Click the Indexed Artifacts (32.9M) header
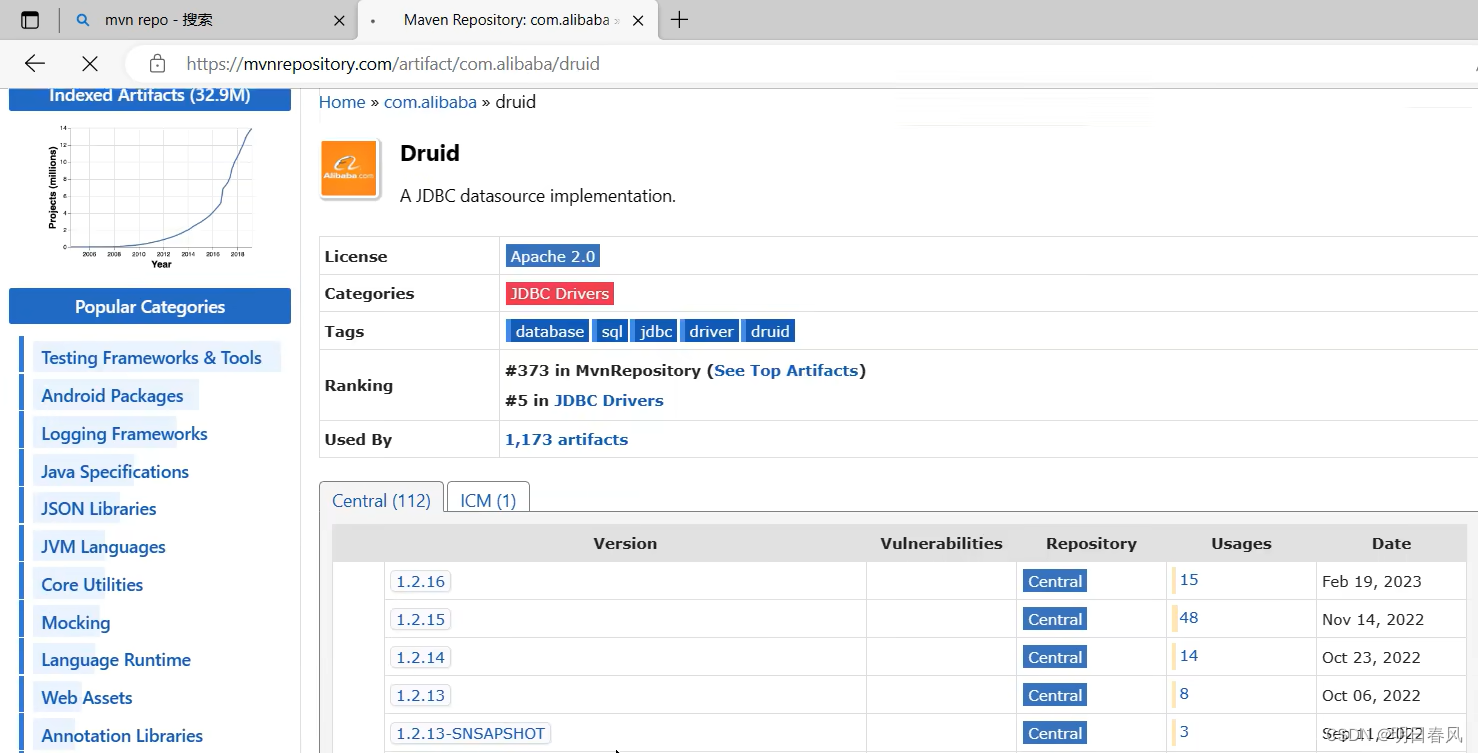 click(x=150, y=96)
